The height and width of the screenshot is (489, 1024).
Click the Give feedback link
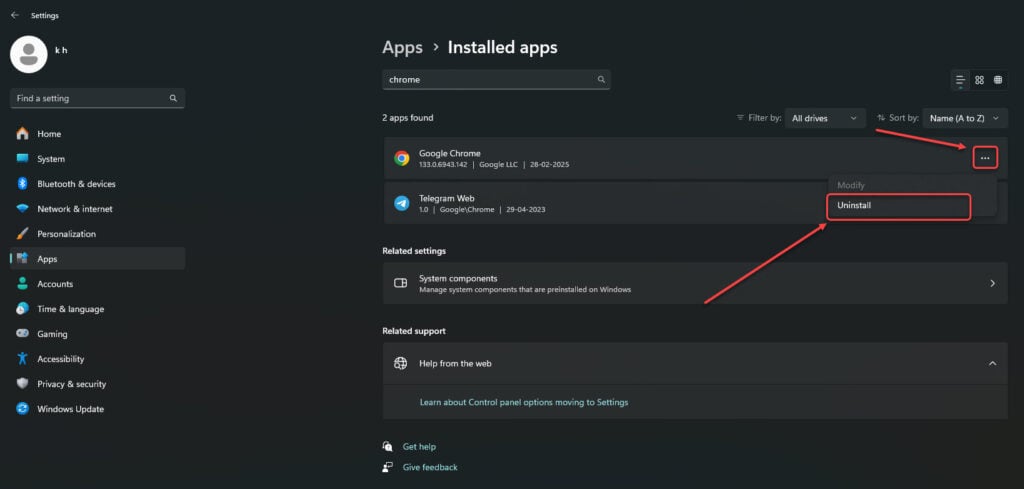click(x=430, y=467)
